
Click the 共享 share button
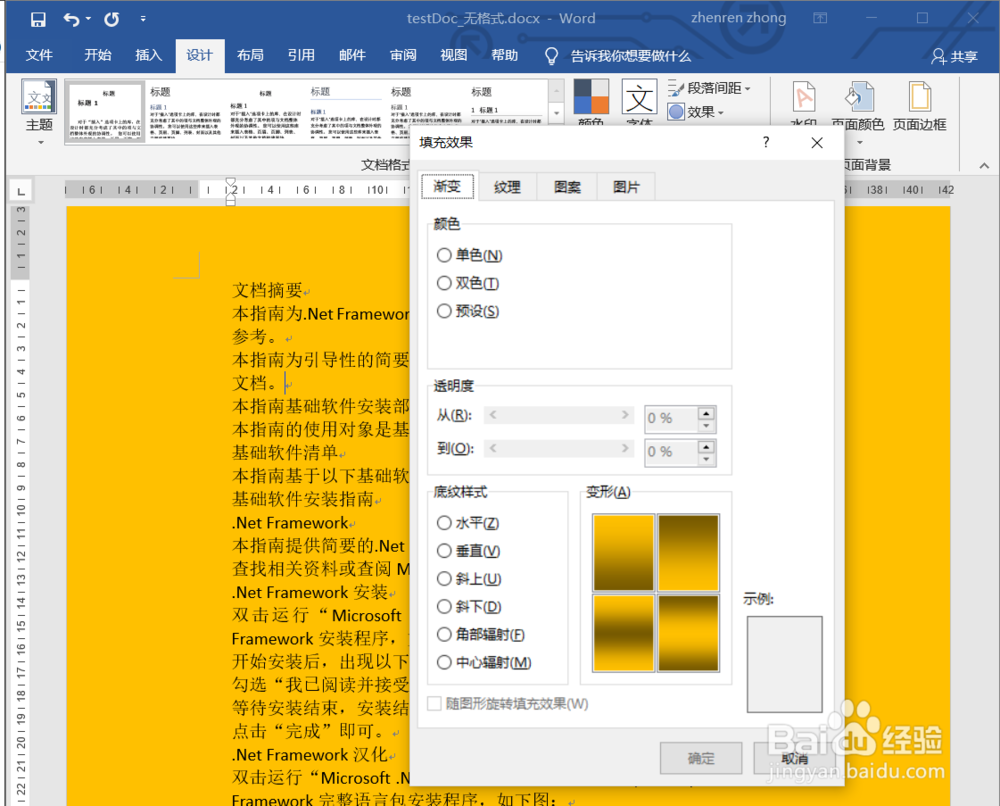click(954, 56)
